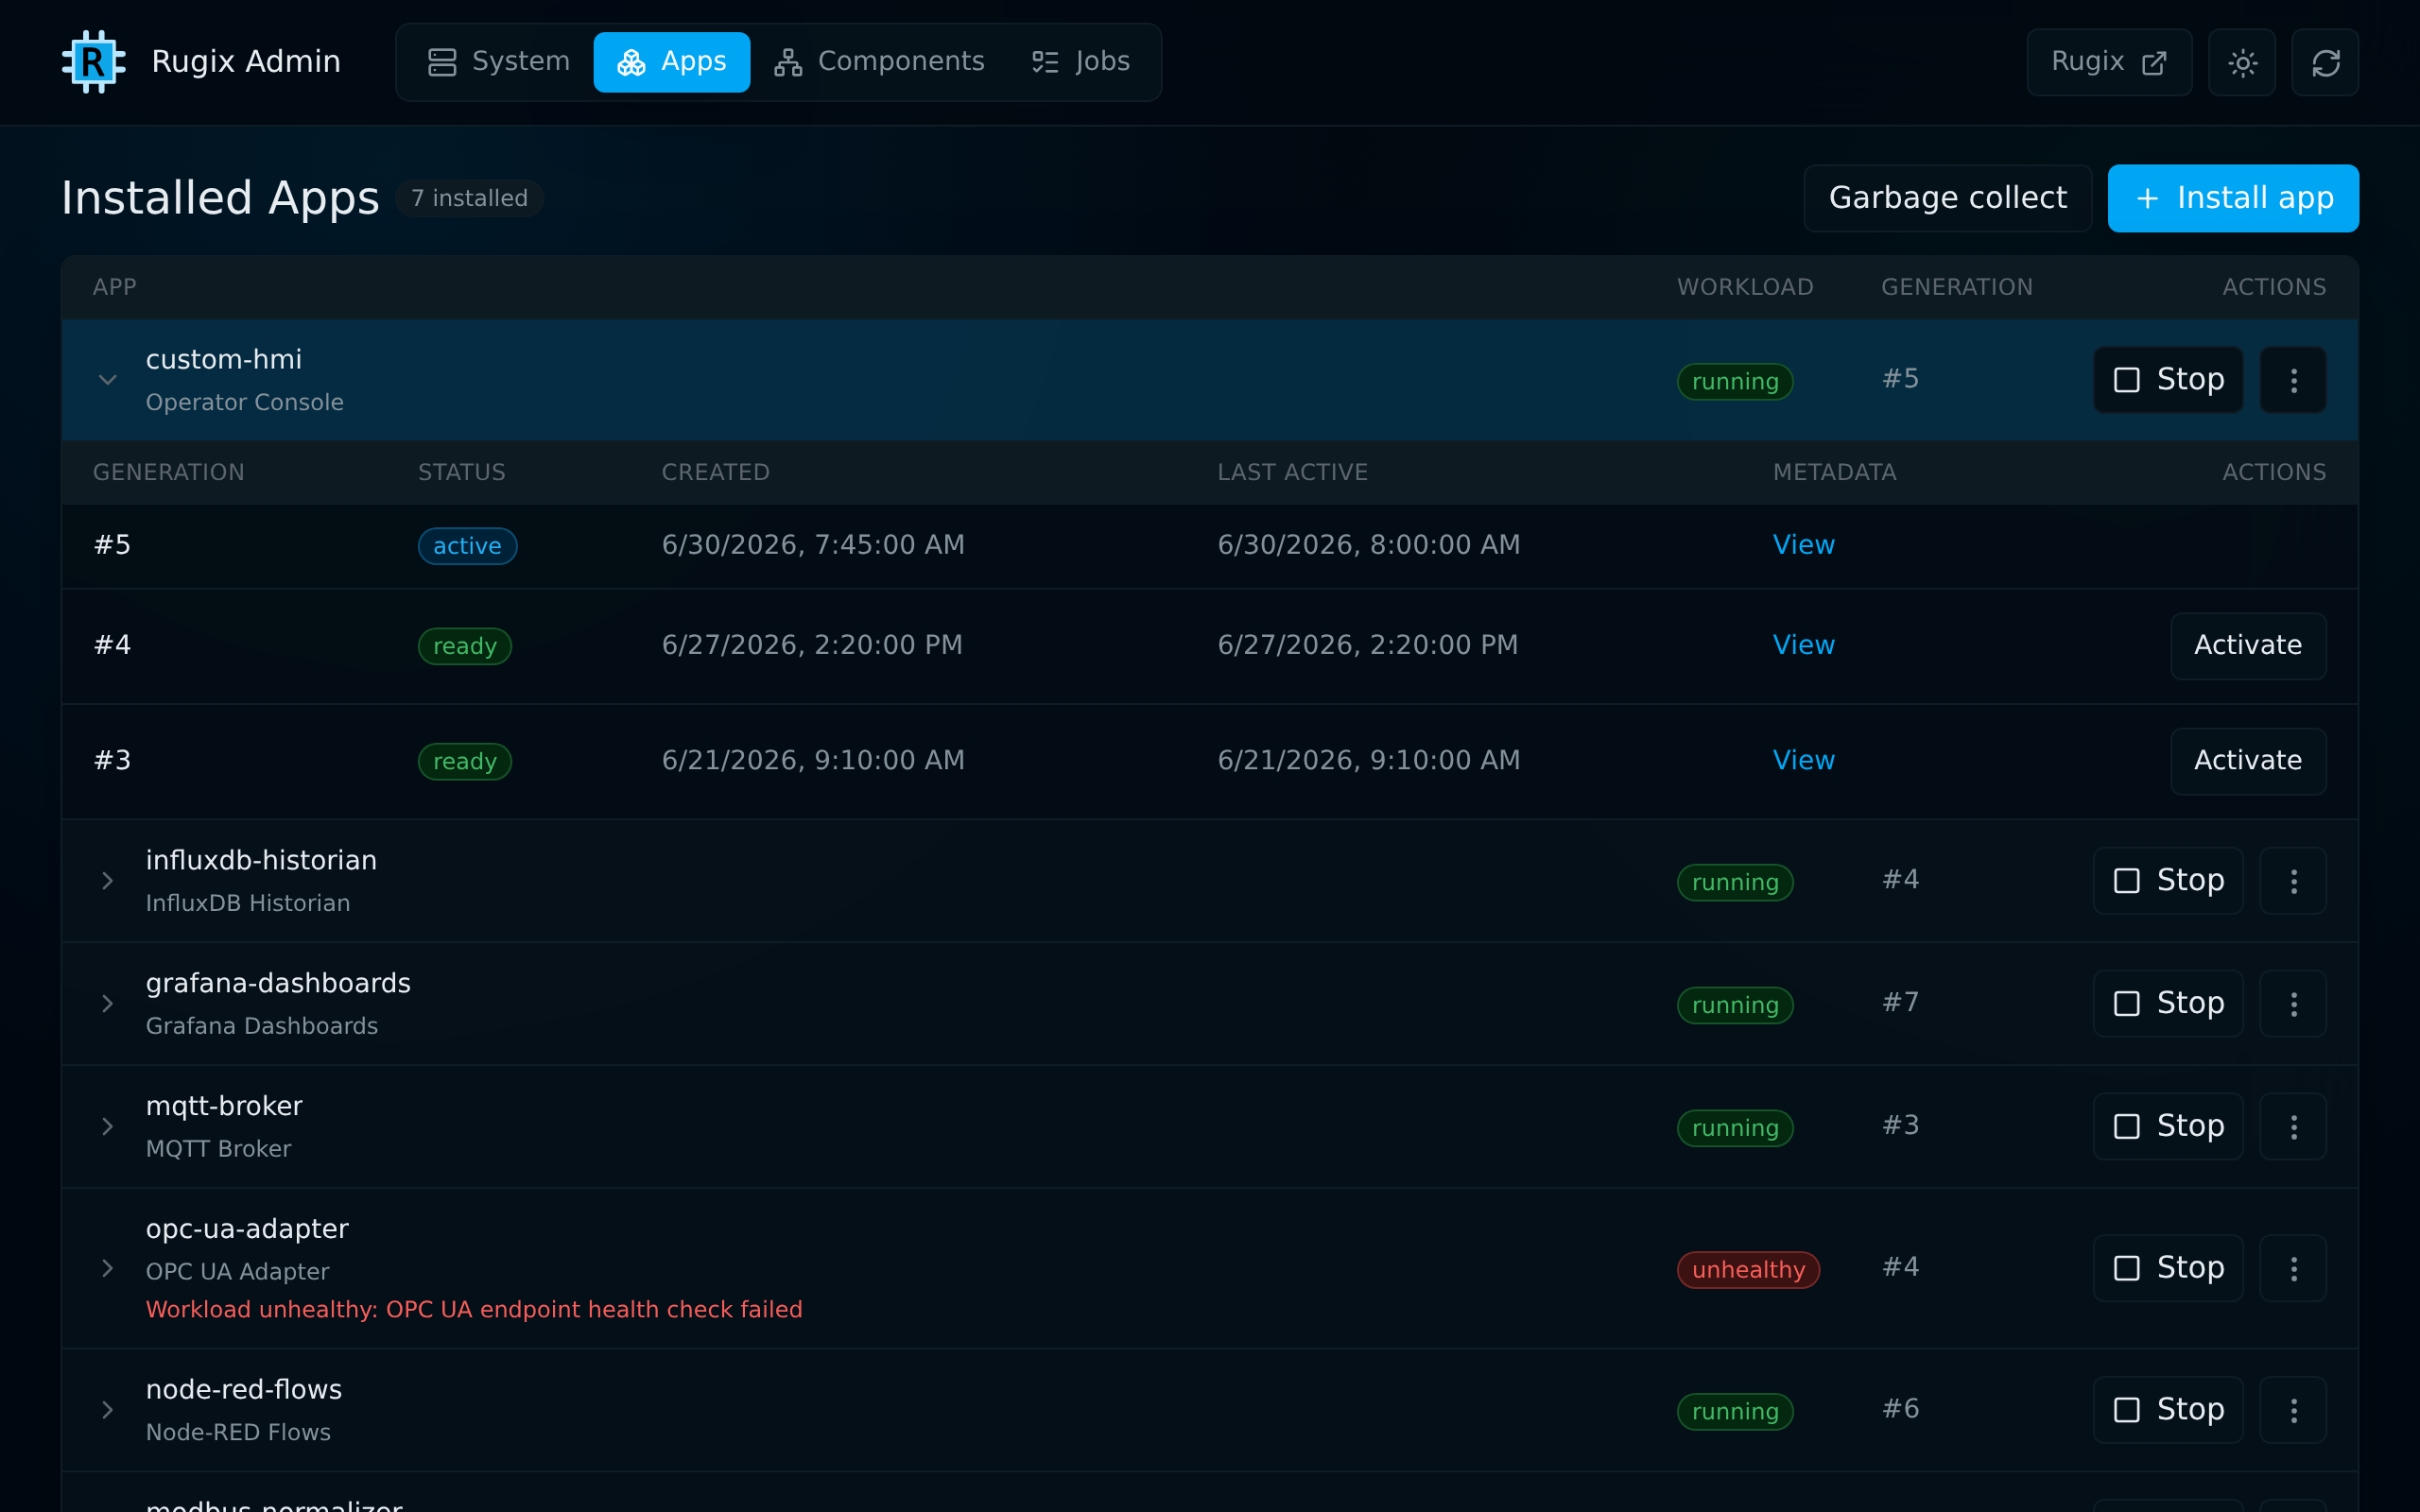Click created date 6/30/2026, 7:45:00 AM

tap(813, 545)
